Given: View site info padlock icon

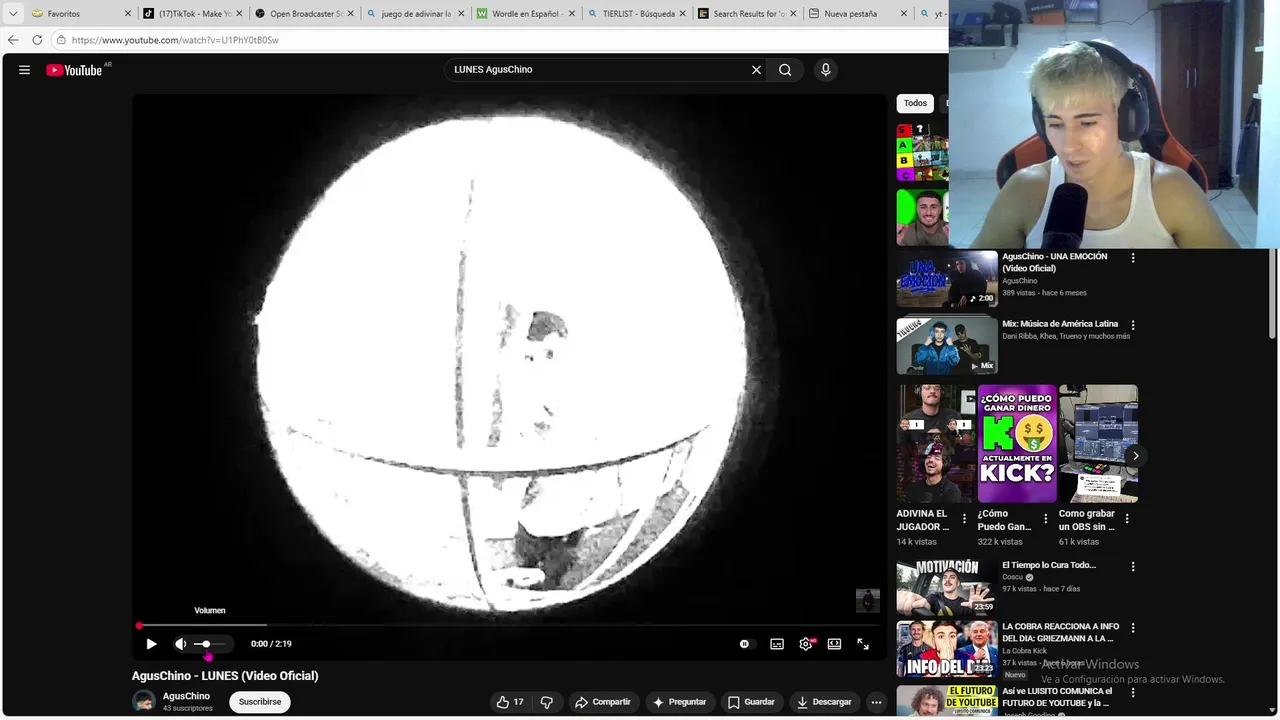Looking at the screenshot, I should tap(61, 40).
